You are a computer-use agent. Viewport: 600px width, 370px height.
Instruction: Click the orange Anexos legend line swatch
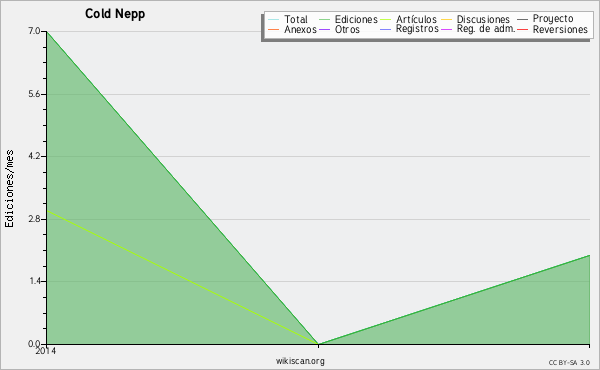pyautogui.click(x=274, y=29)
